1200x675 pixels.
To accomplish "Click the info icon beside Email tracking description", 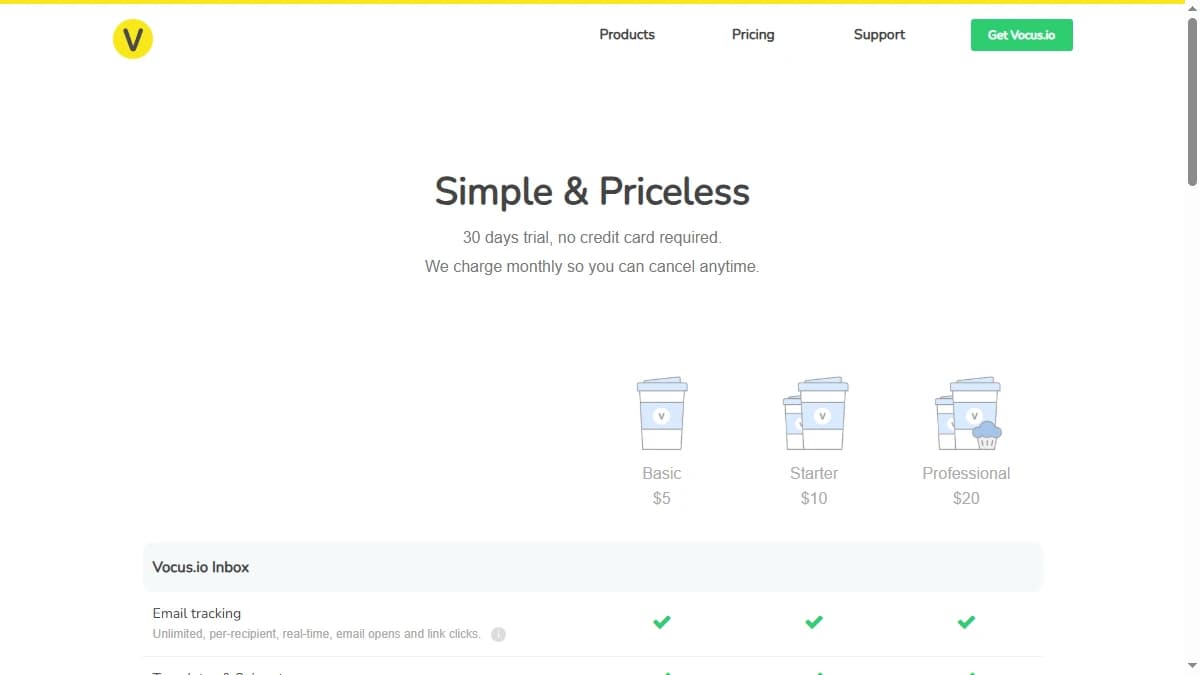I will [x=498, y=634].
